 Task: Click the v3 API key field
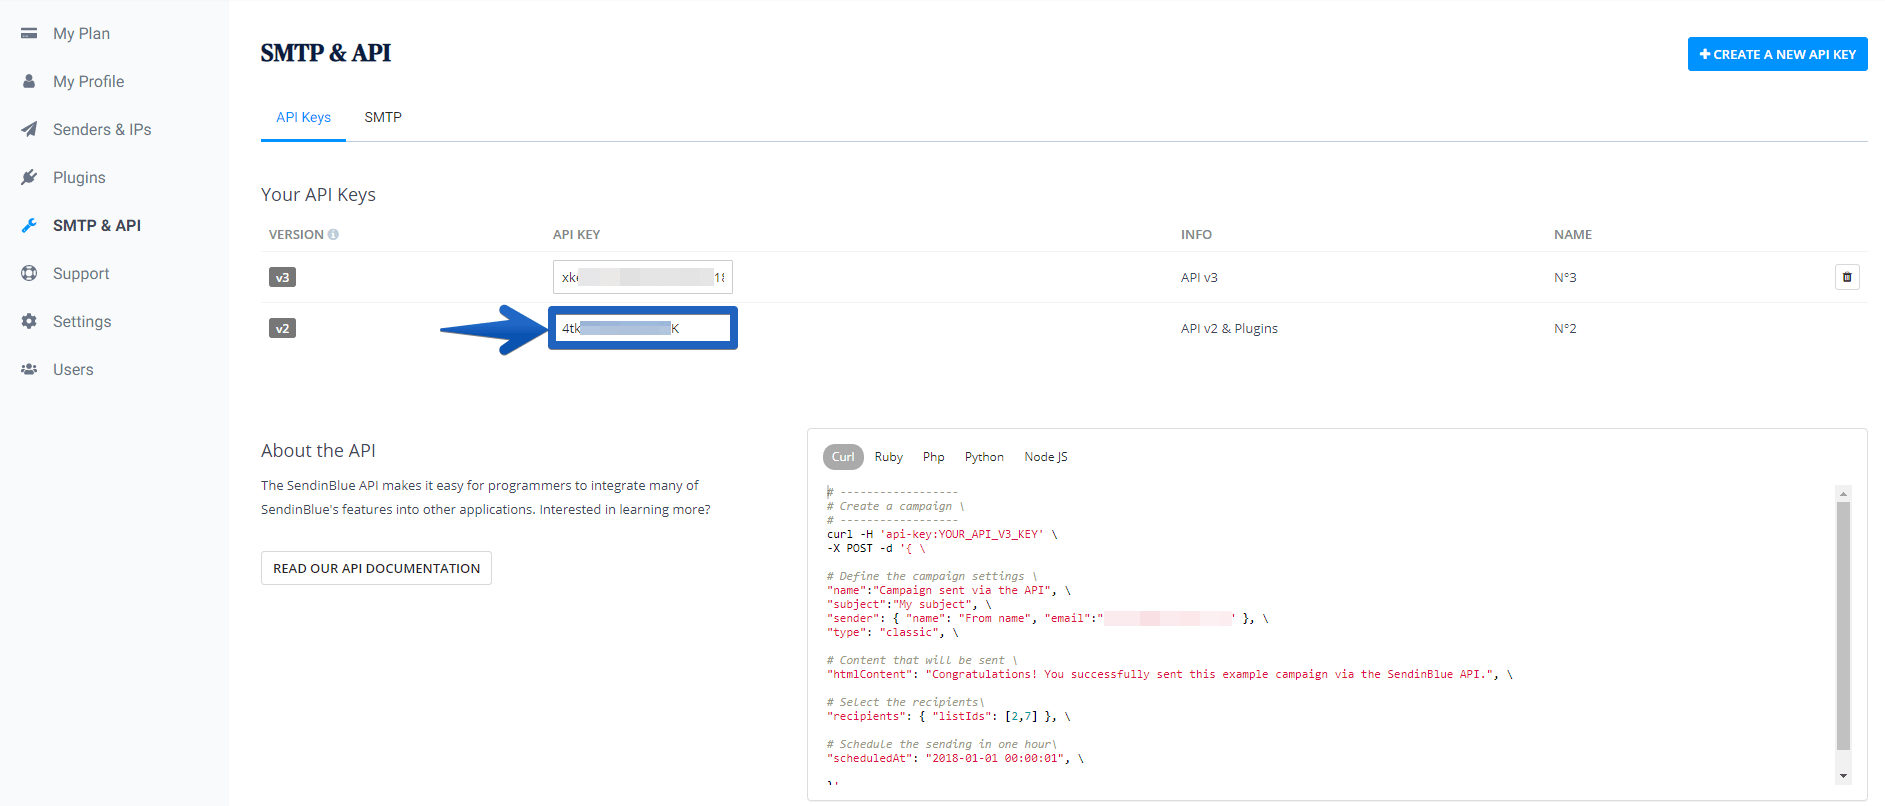[x=643, y=277]
